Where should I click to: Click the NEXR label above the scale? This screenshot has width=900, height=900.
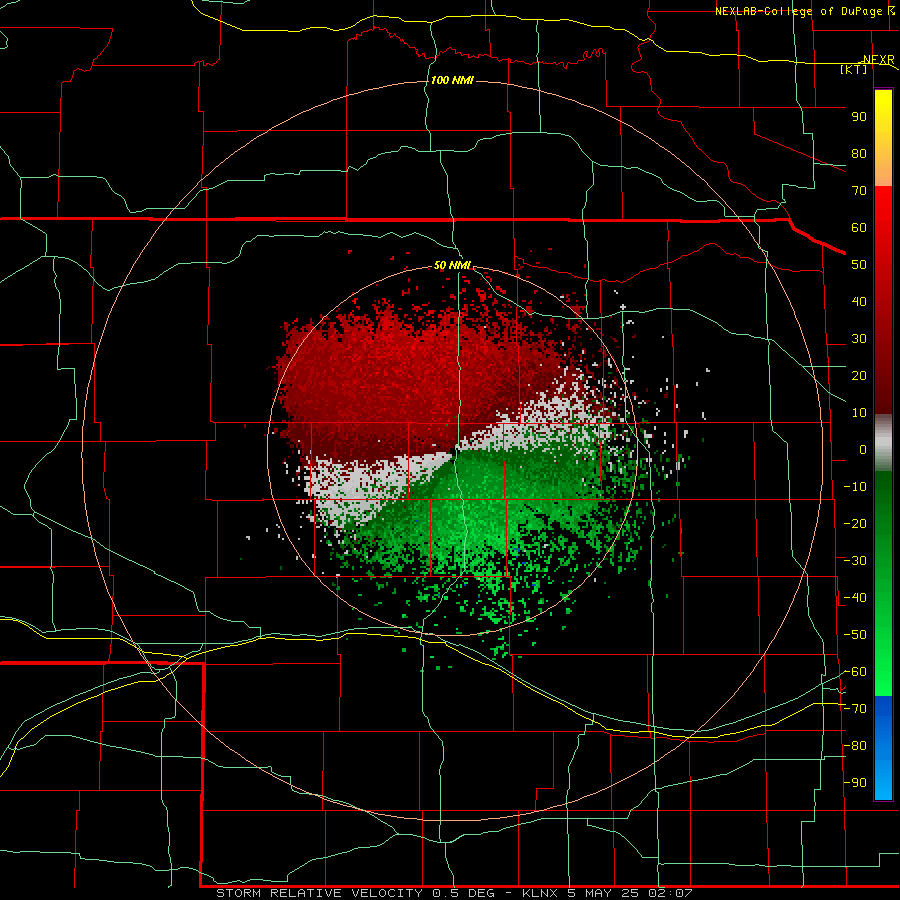coord(879,60)
